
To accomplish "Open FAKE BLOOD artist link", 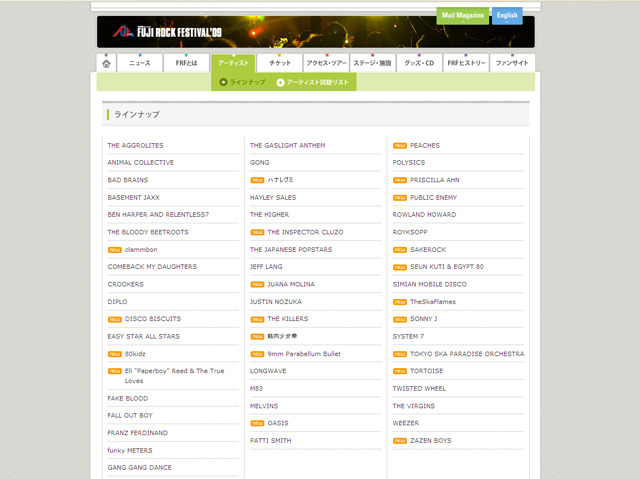I will (x=128, y=398).
